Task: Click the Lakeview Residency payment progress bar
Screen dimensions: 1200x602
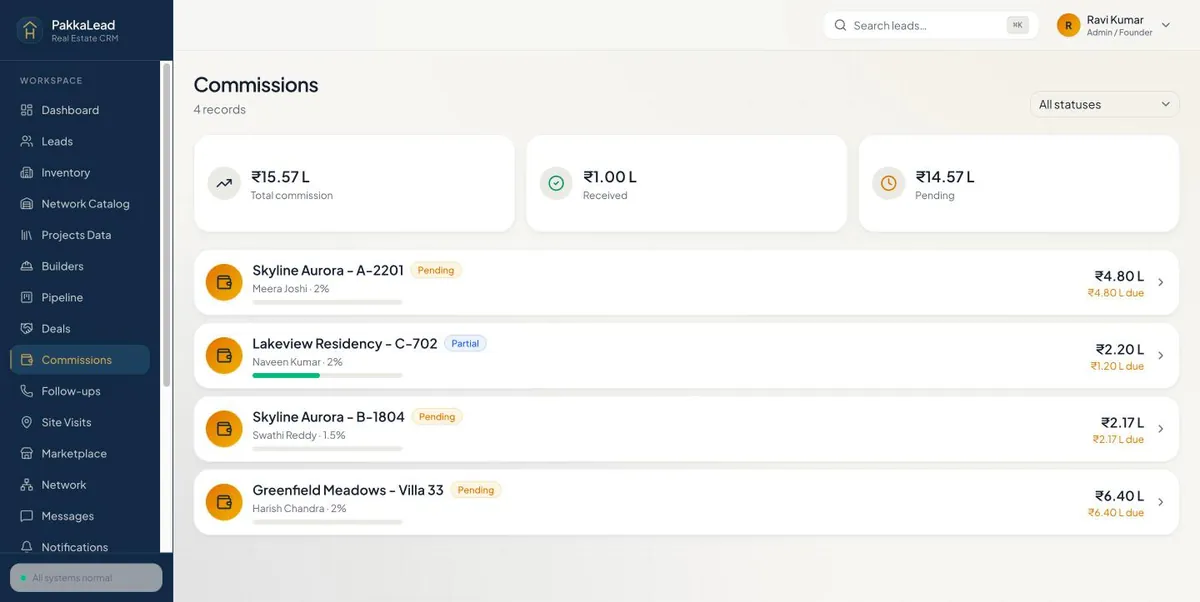Action: coord(327,376)
